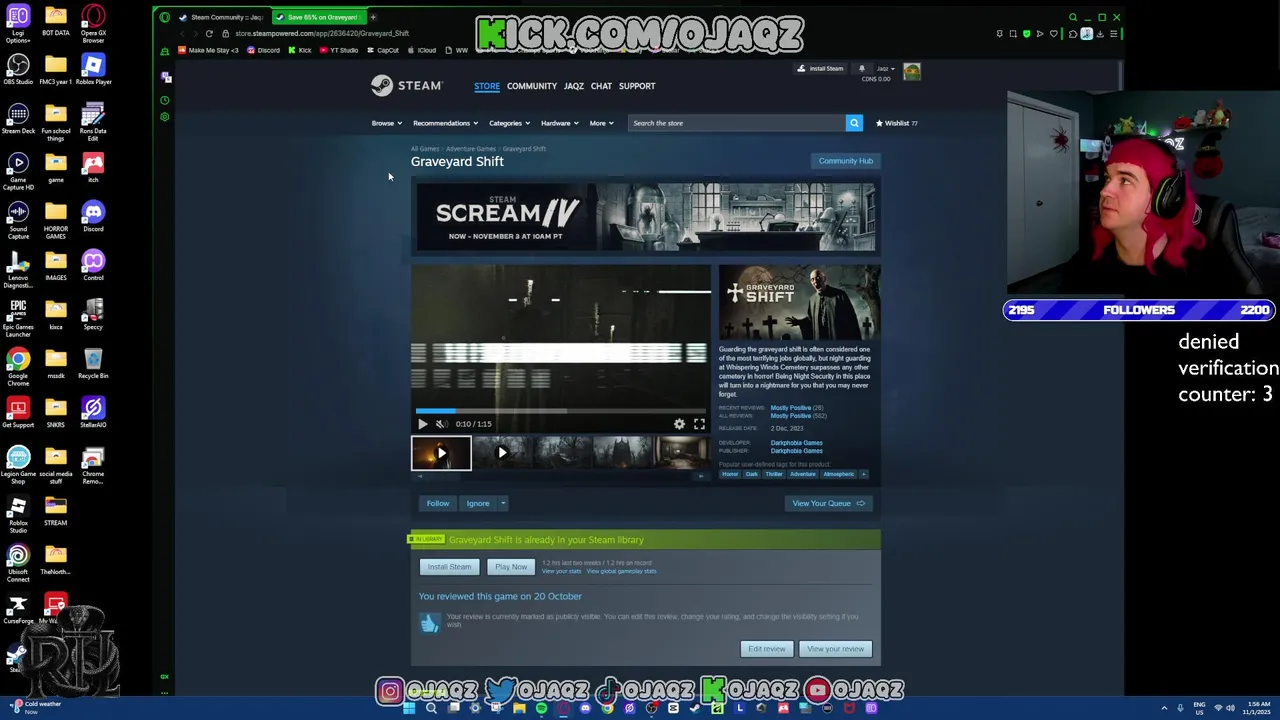
Task: Open the notifications bell in the Steam header
Action: (861, 69)
